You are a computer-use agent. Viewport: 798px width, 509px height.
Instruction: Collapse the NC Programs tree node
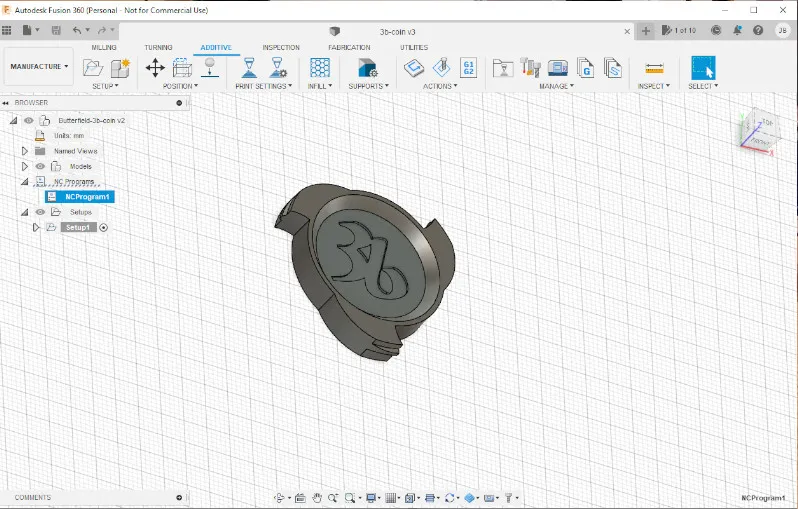click(x=24, y=182)
